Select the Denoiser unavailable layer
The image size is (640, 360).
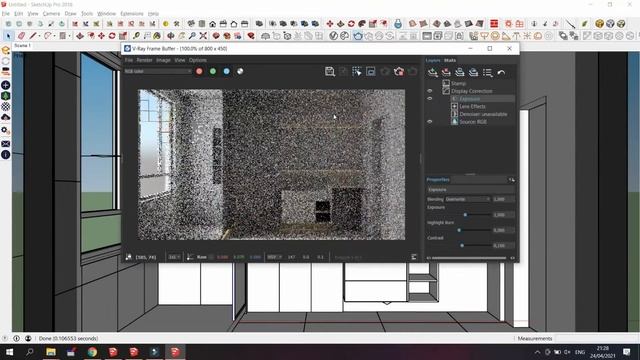(483, 114)
